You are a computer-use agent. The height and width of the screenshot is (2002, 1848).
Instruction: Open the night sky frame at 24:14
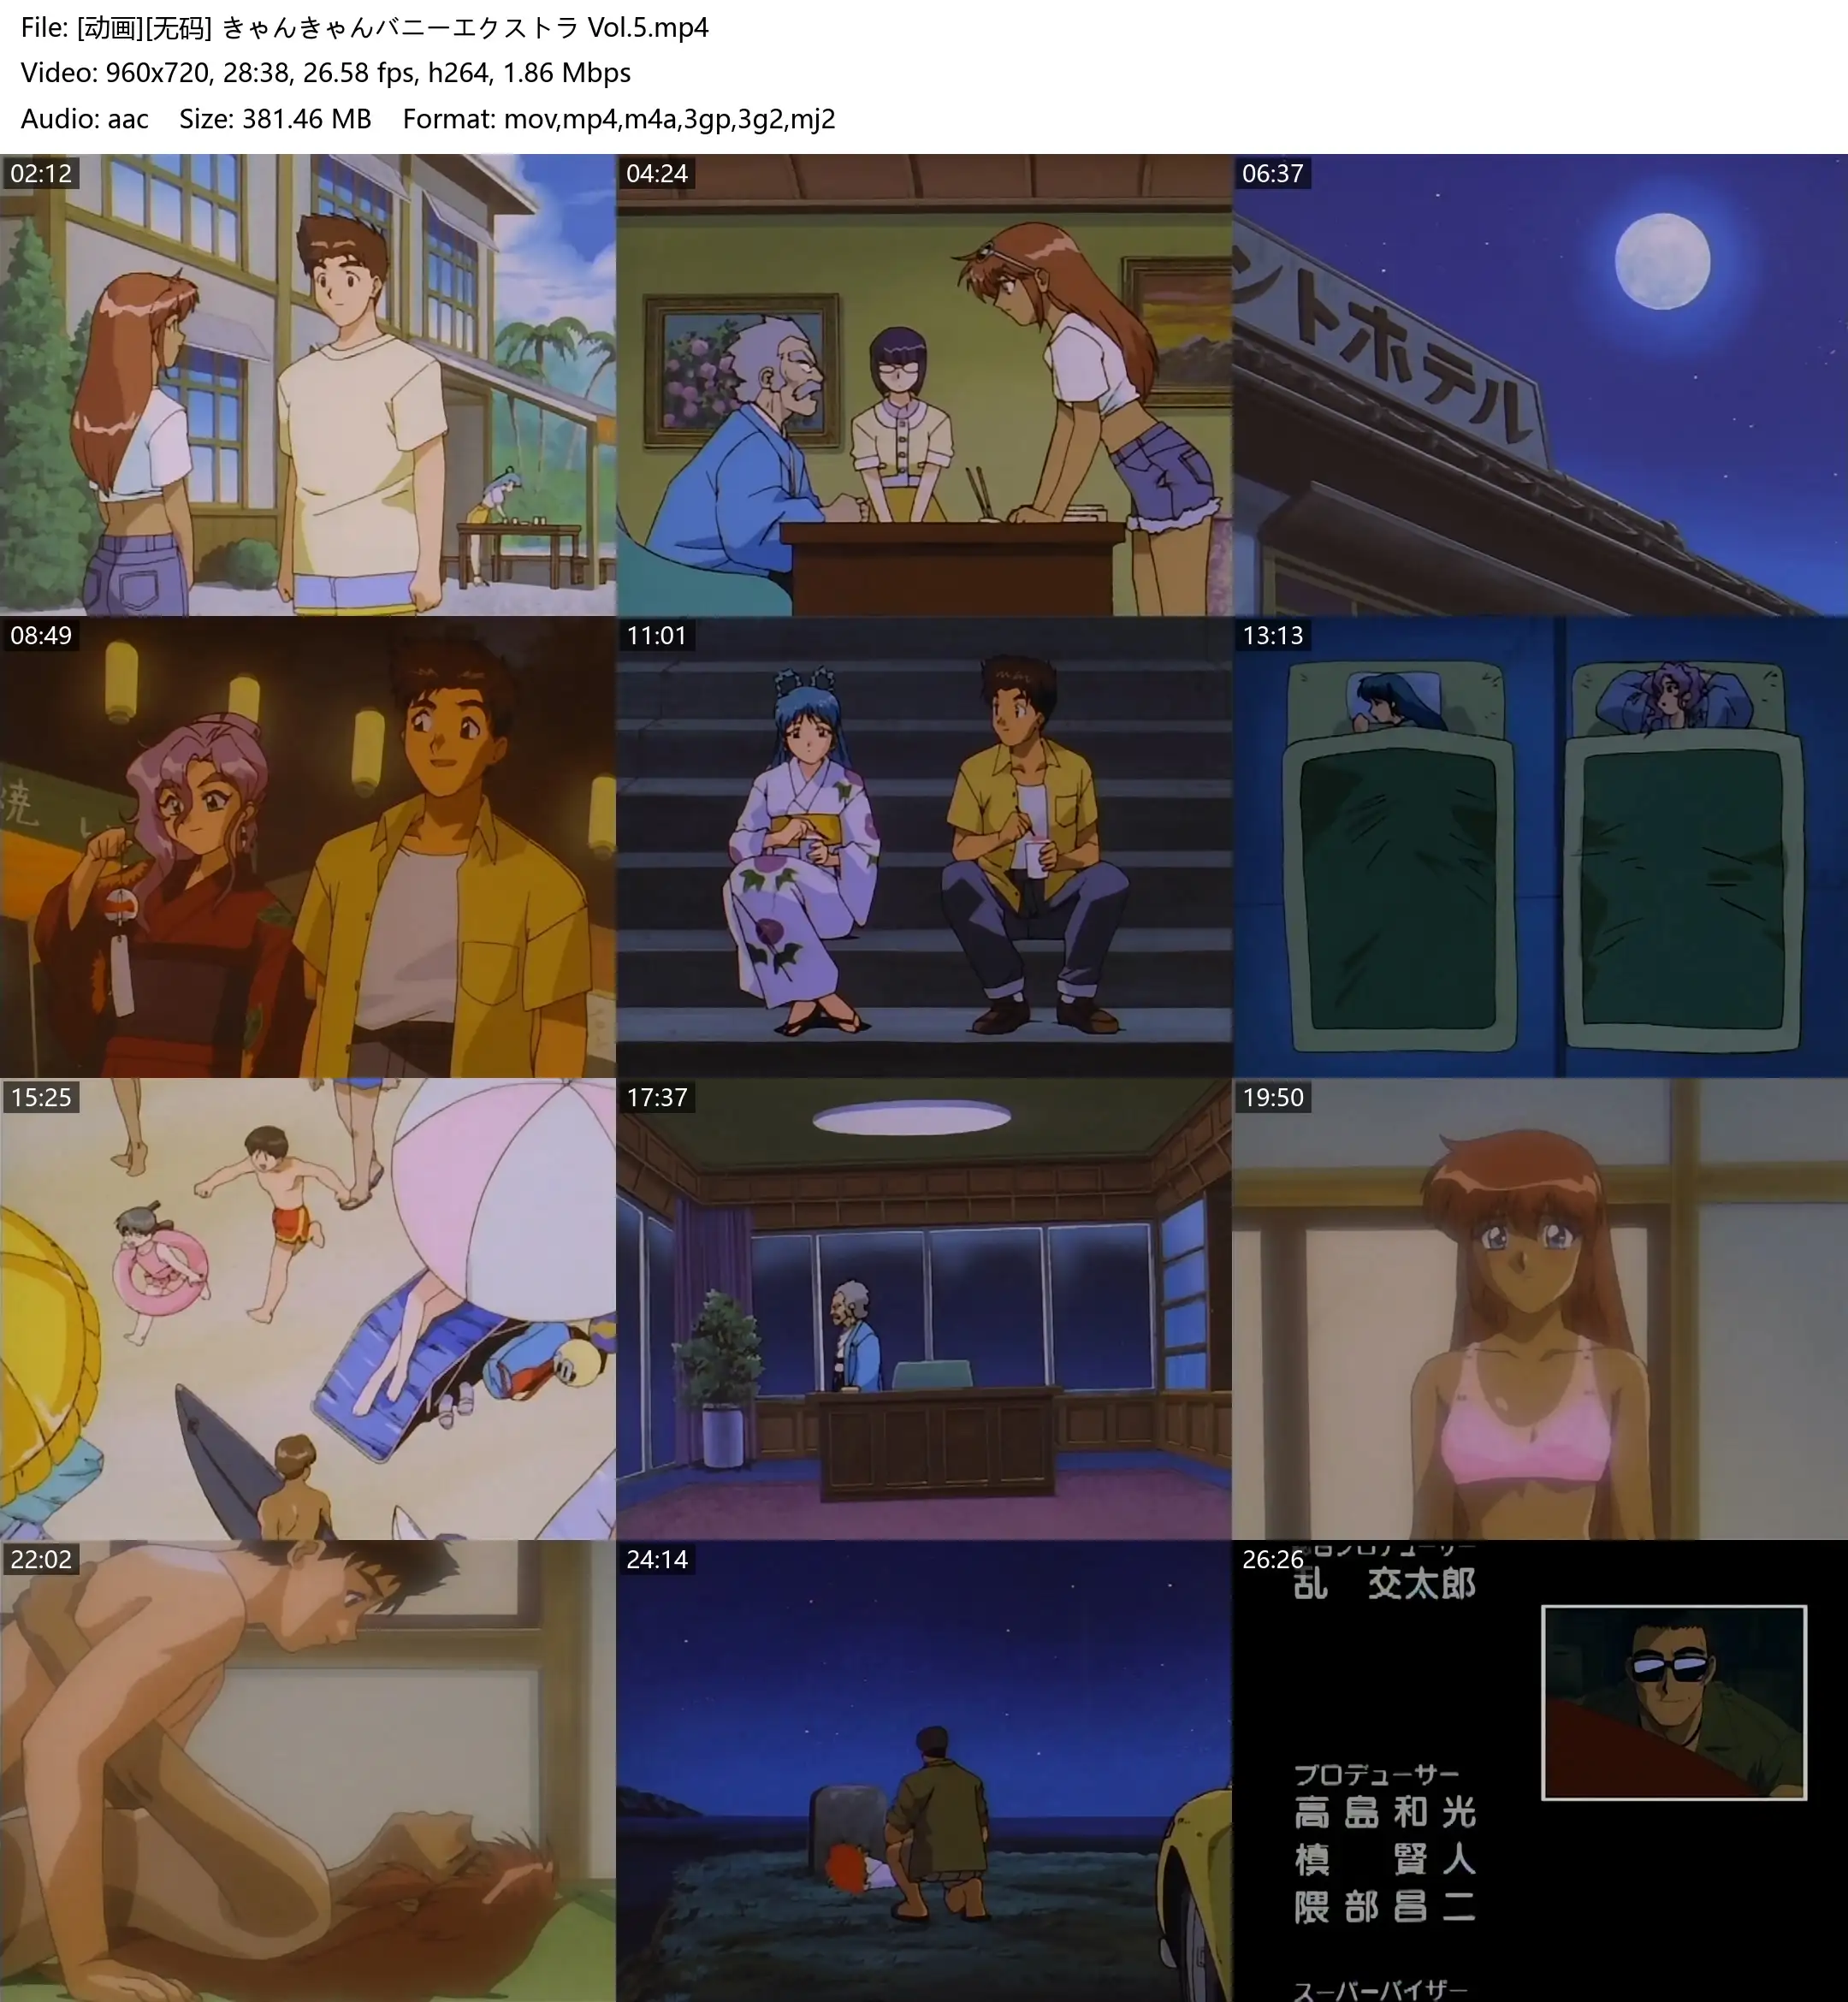924,1771
